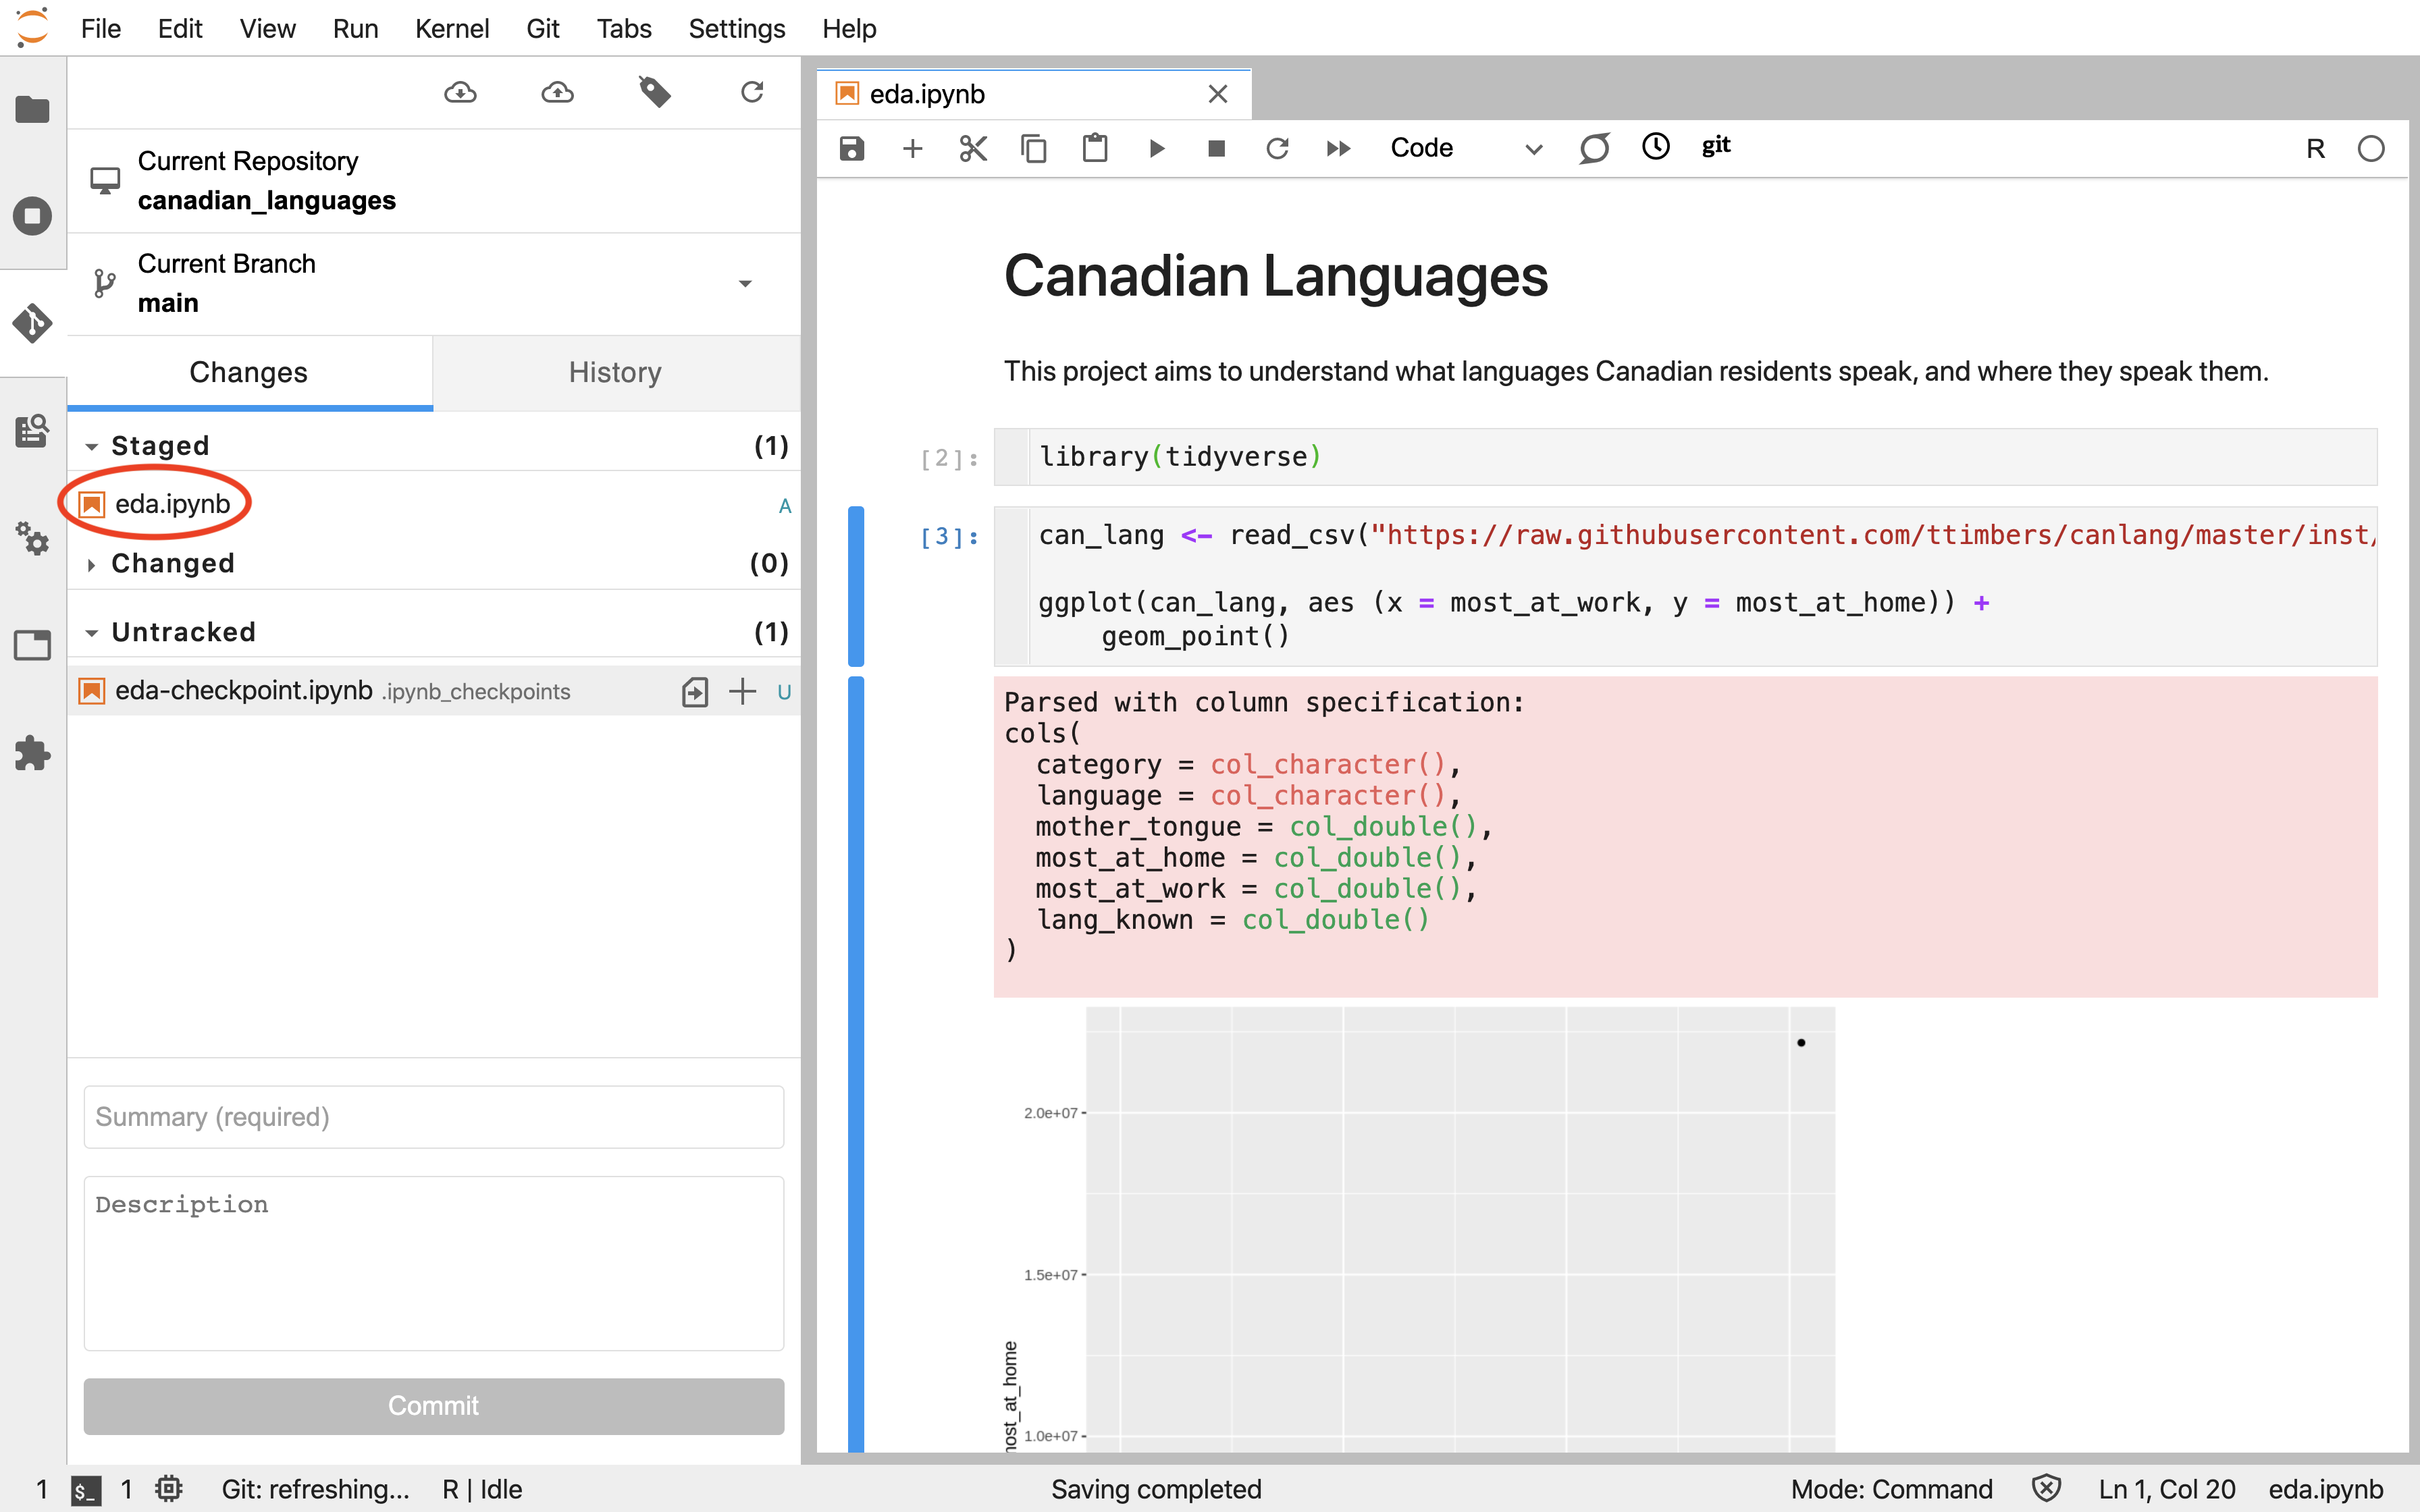The height and width of the screenshot is (1512, 2420).
Task: Open the Edit menu
Action: (x=180, y=29)
